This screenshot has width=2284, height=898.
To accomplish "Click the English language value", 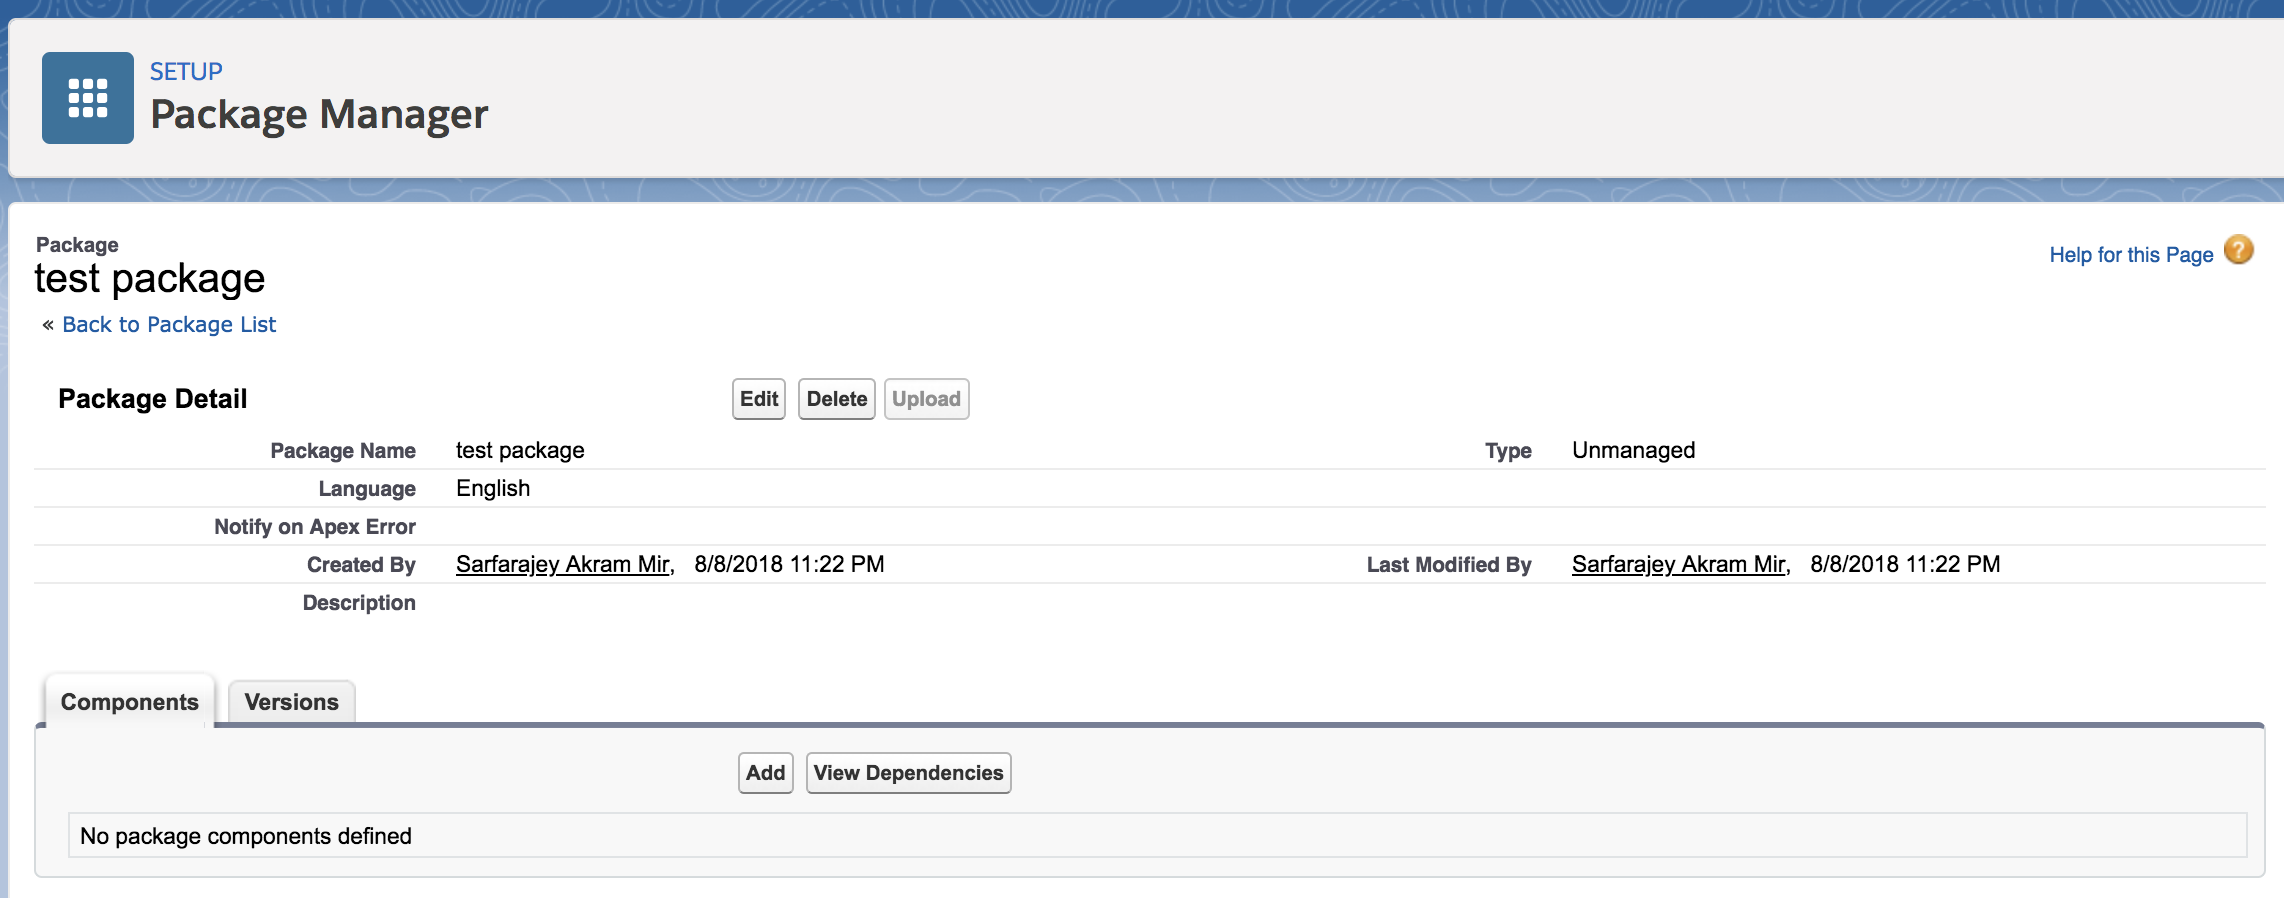I will pos(493,488).
